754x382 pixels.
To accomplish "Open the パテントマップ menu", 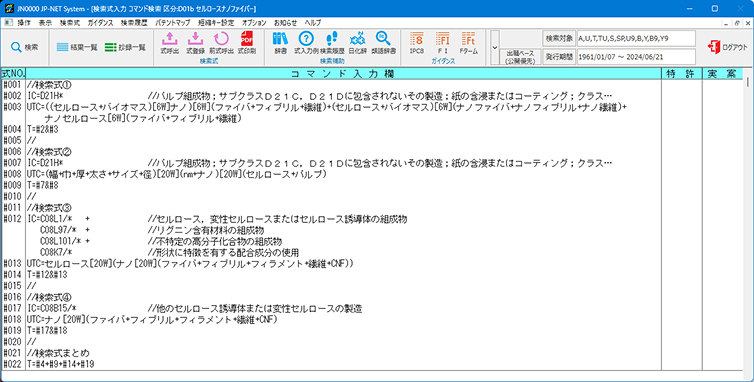I will 173,23.
